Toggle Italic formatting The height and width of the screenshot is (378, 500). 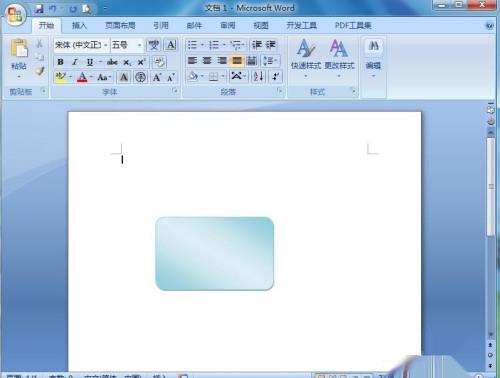point(75,62)
